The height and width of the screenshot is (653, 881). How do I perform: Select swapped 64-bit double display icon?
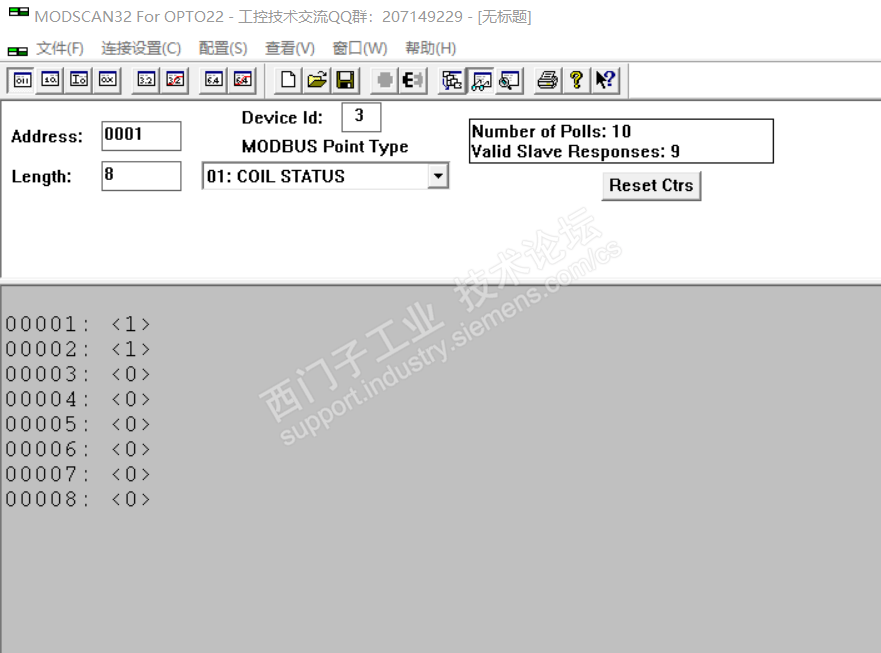click(x=242, y=80)
